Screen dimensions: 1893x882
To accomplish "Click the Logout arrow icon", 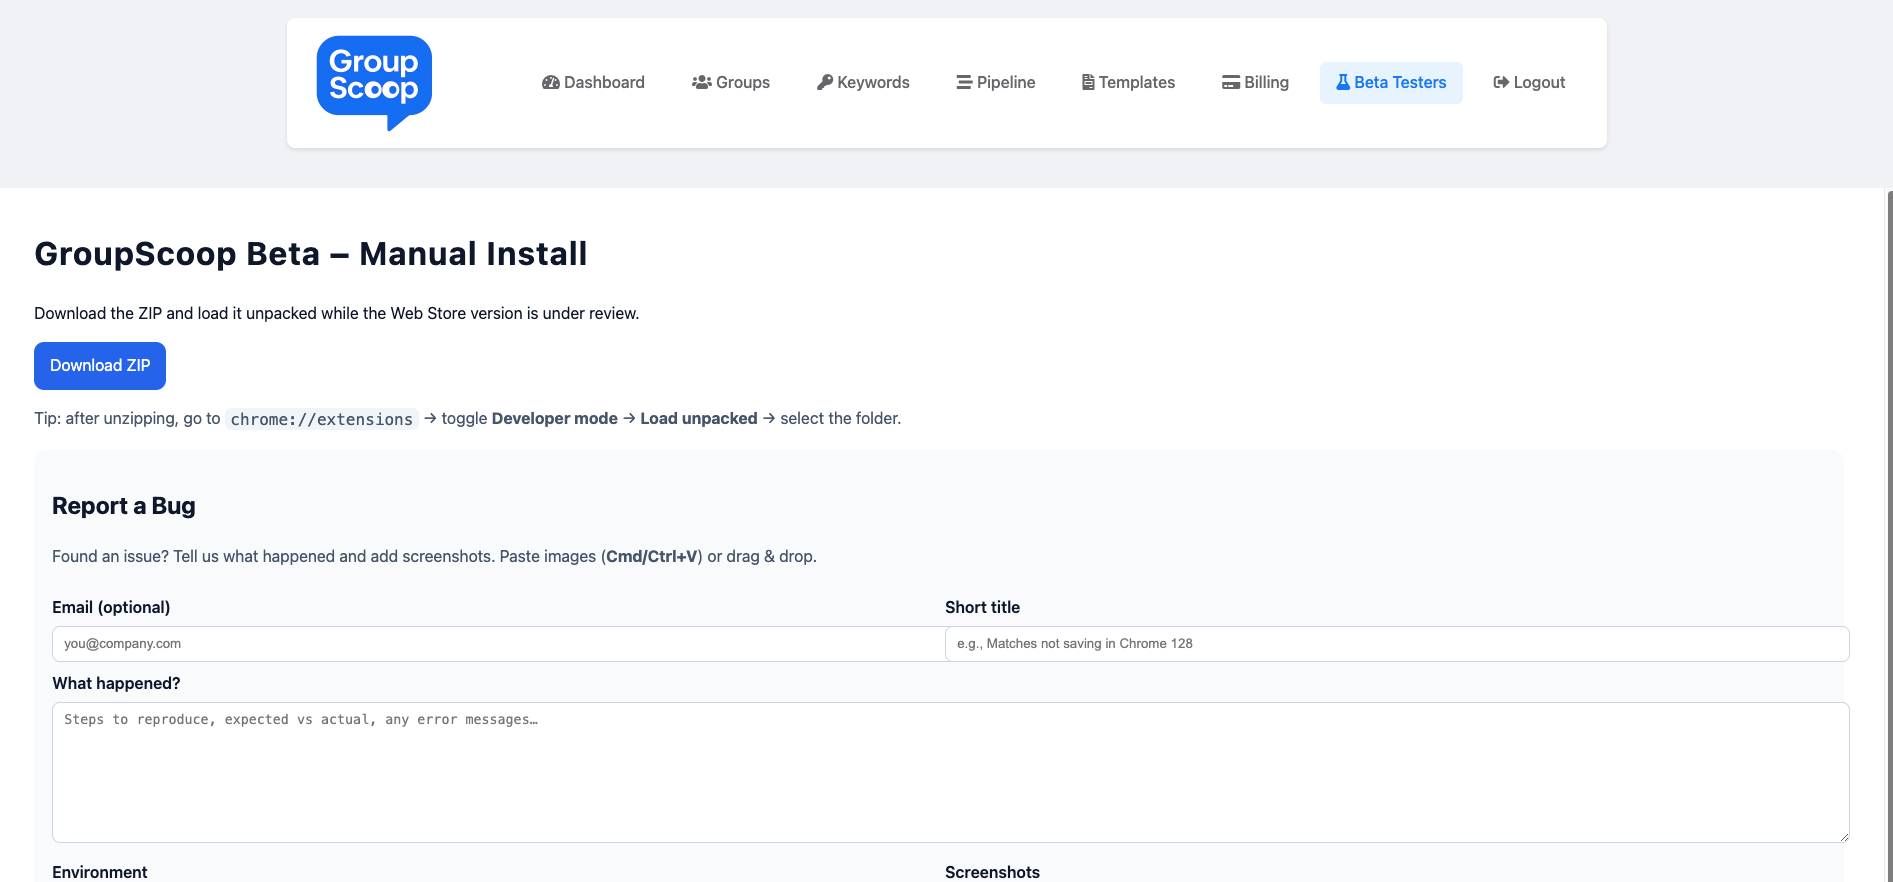I will pos(1501,83).
